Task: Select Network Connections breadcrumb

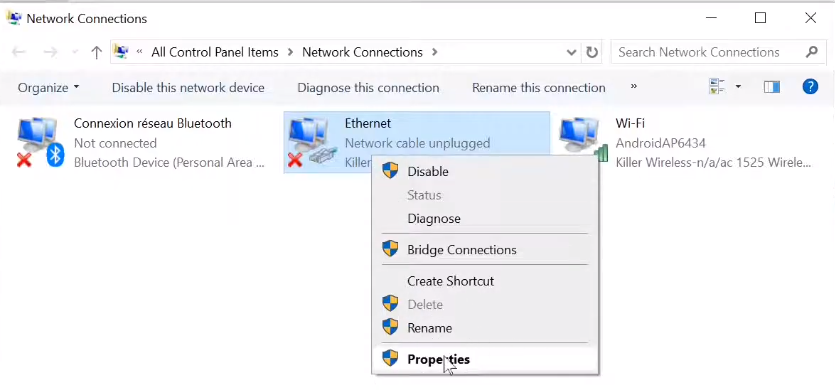Action: [362, 52]
